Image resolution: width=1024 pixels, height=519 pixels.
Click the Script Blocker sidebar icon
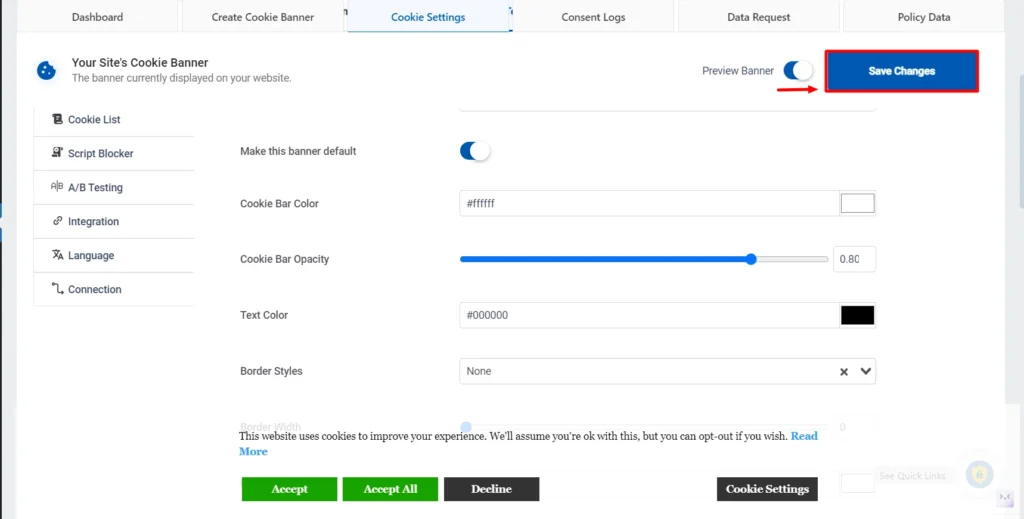click(x=57, y=154)
